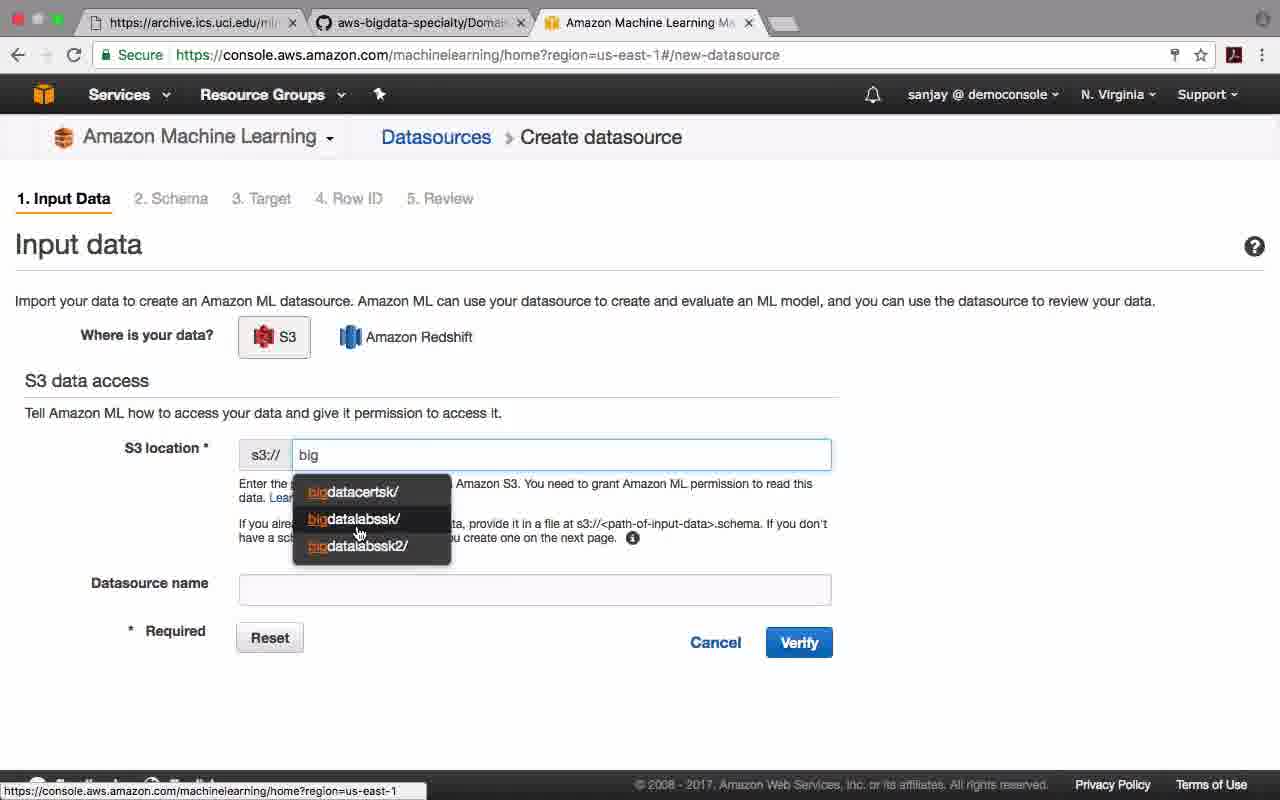This screenshot has height=800, width=1280.
Task: Click the Reset button
Action: point(270,638)
